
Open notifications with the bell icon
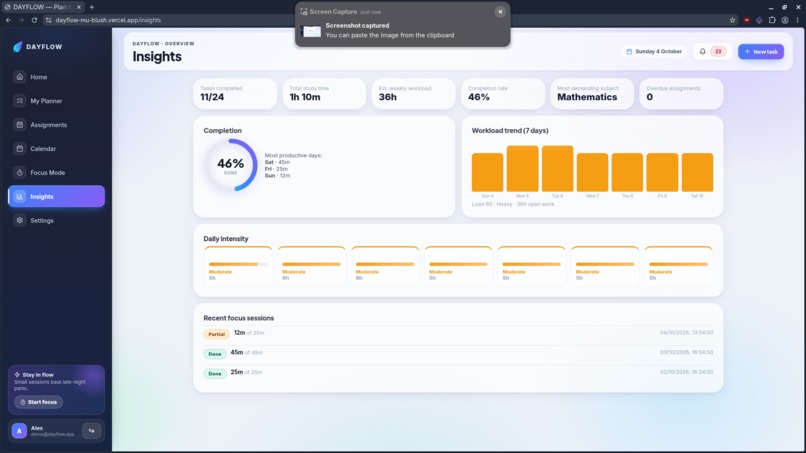click(x=703, y=51)
